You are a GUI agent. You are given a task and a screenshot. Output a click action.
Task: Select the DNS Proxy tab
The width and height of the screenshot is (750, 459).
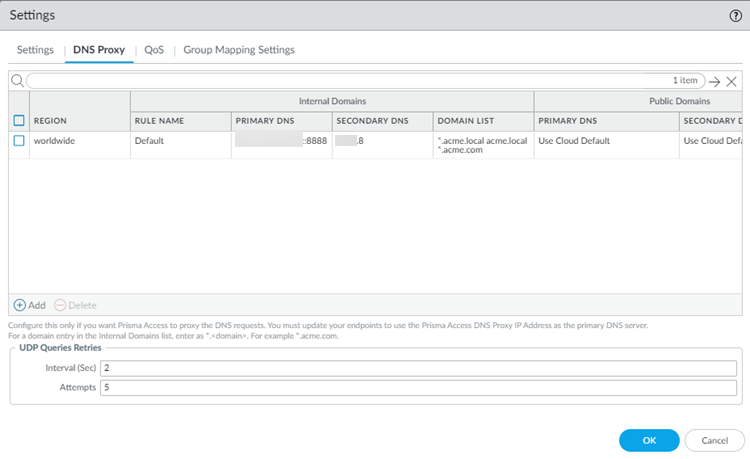98,50
